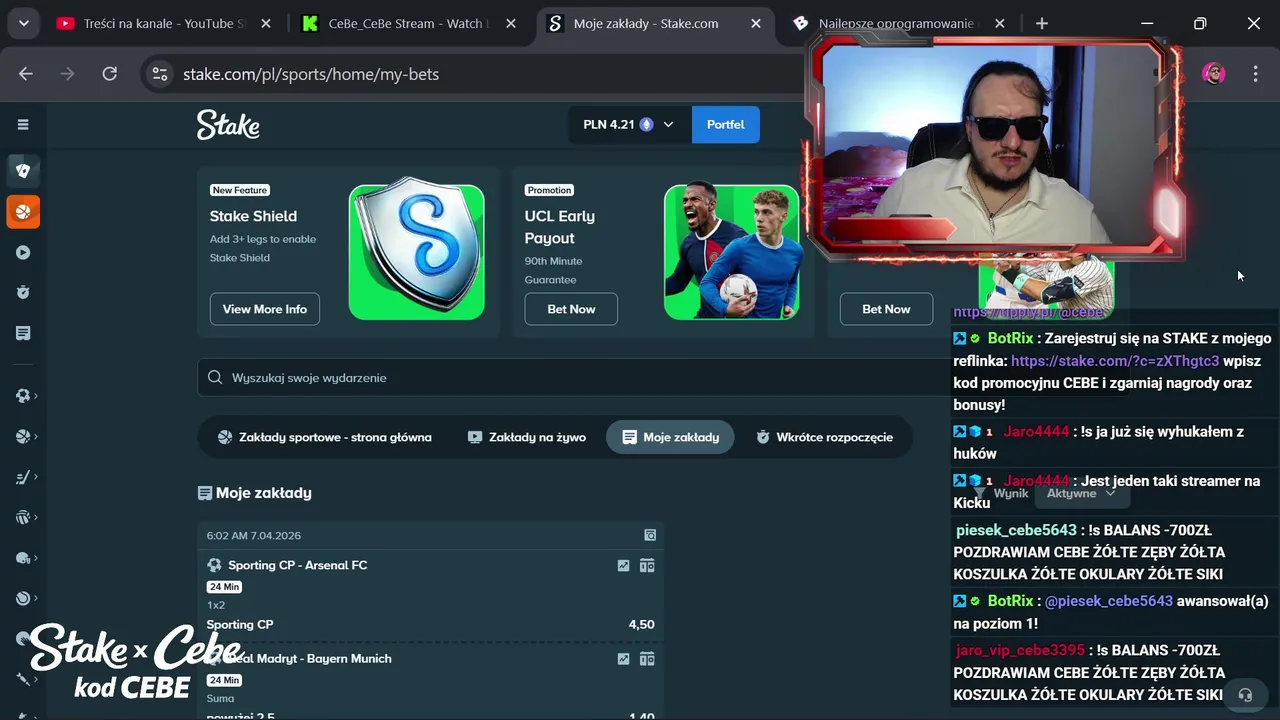This screenshot has width=1280, height=720.
Task: Select the orange Sports basketball icon in sidebar
Action: [23, 212]
